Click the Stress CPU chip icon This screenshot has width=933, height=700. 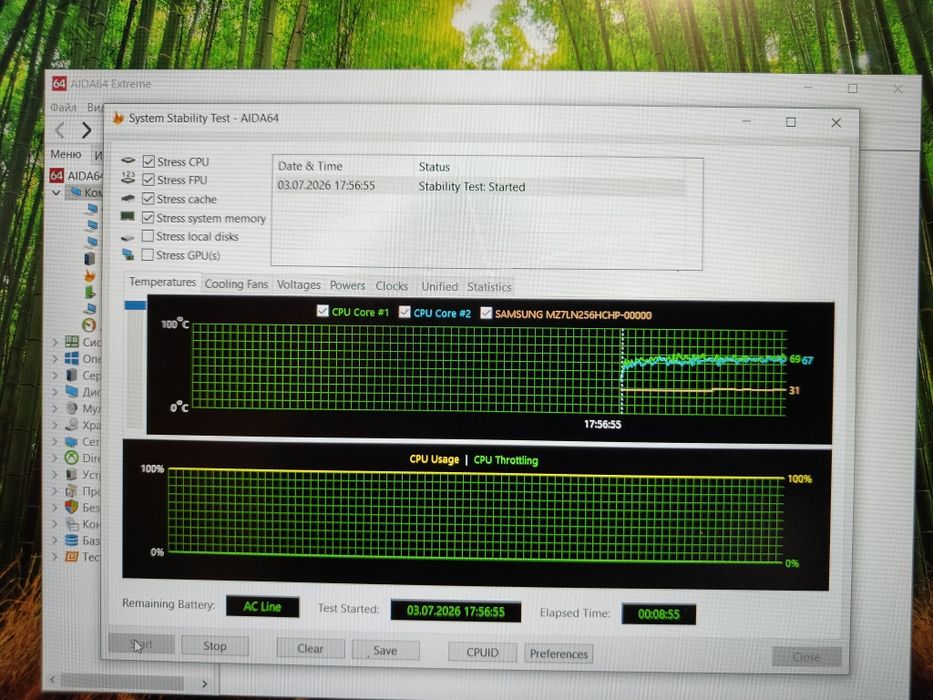[x=128, y=161]
